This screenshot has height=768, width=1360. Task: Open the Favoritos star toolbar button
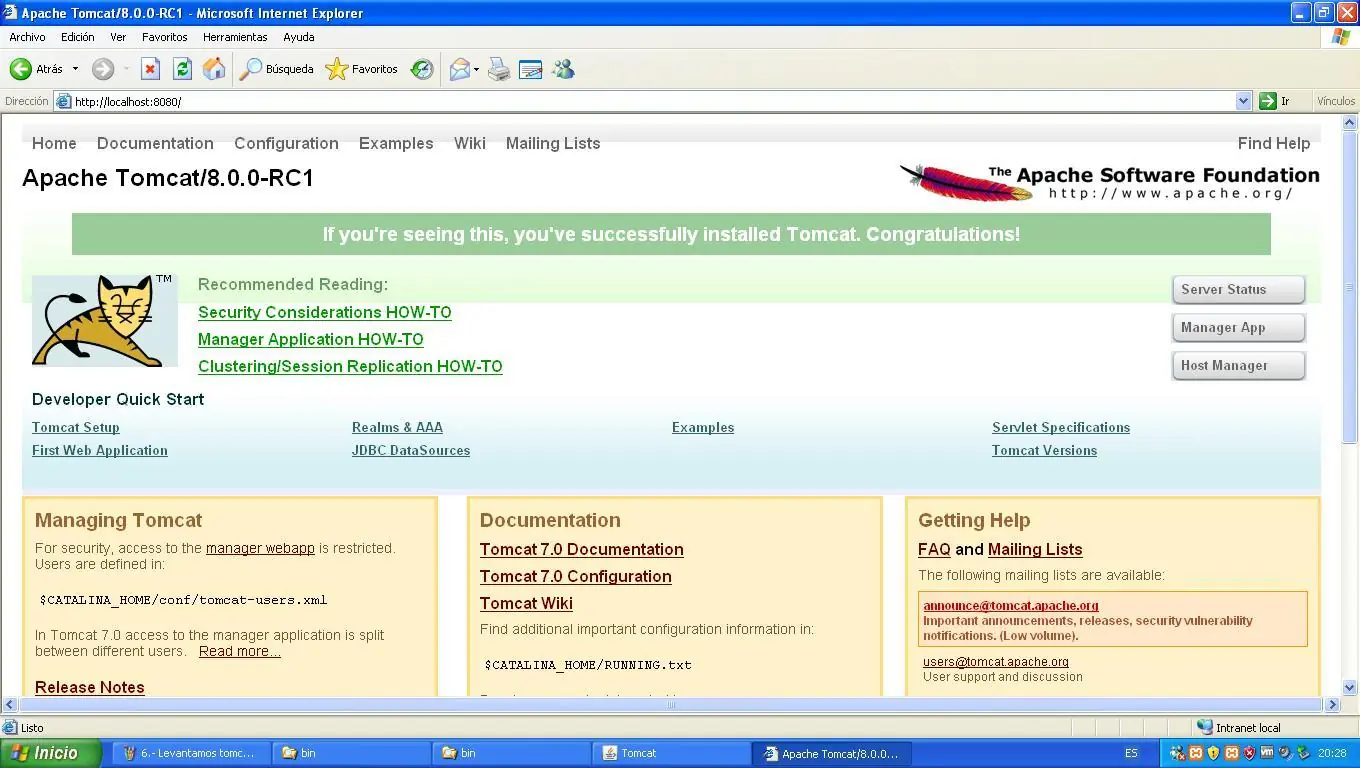(362, 69)
